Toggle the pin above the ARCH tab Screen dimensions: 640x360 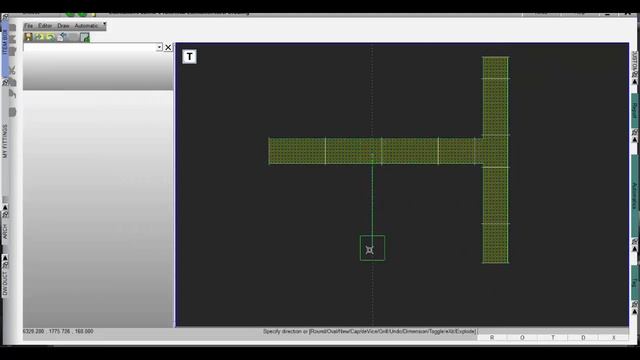5,214
